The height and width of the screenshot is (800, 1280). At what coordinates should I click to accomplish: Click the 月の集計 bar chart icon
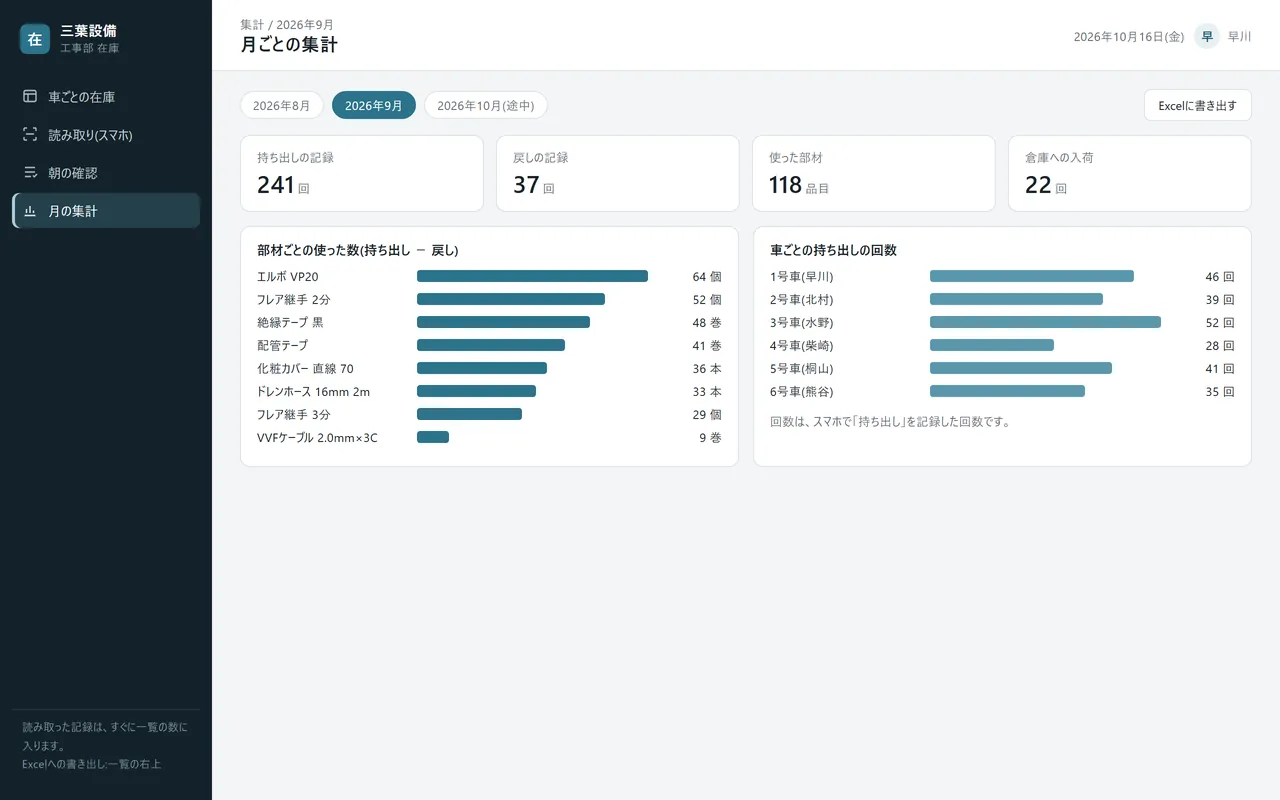[x=30, y=211]
